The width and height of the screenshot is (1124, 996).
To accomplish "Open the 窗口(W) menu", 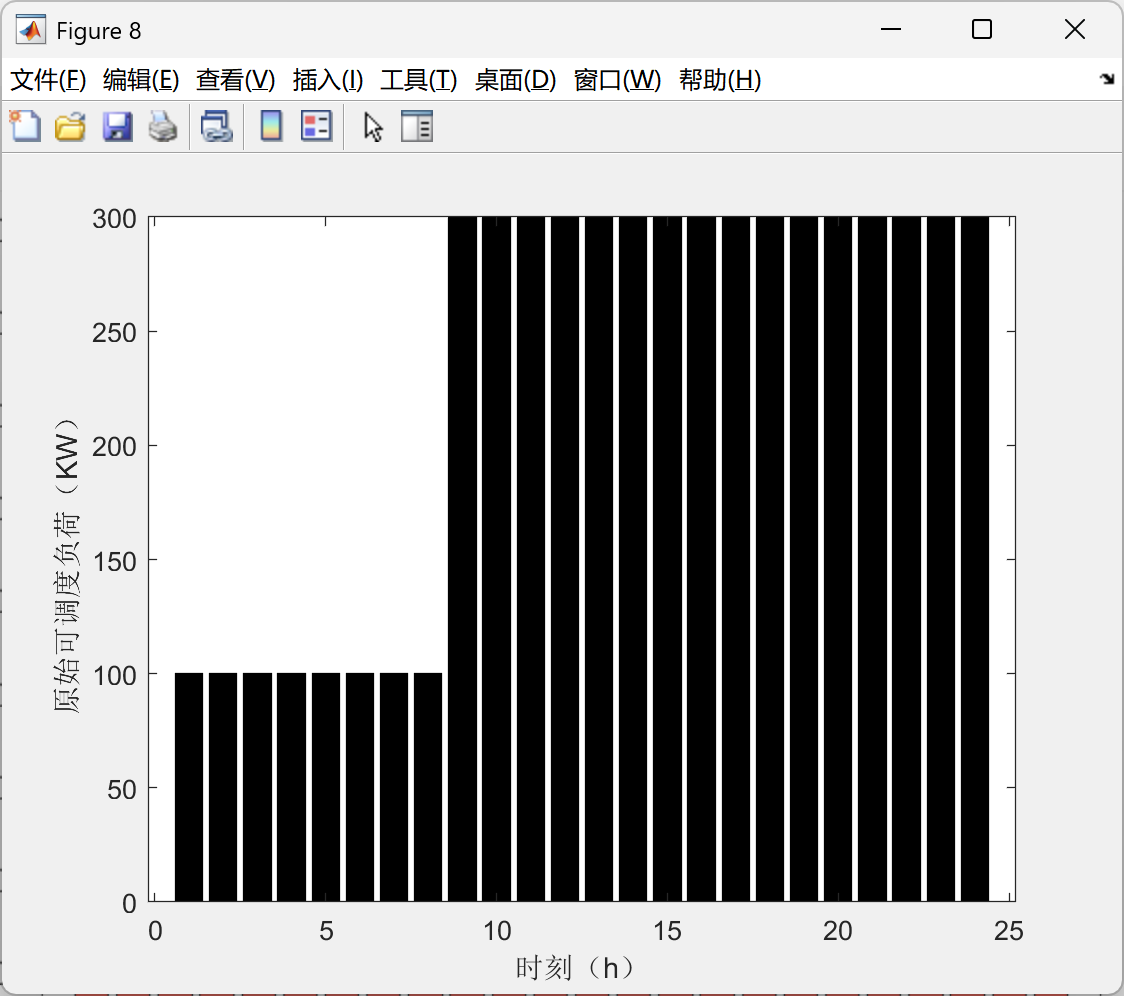I will (x=617, y=80).
